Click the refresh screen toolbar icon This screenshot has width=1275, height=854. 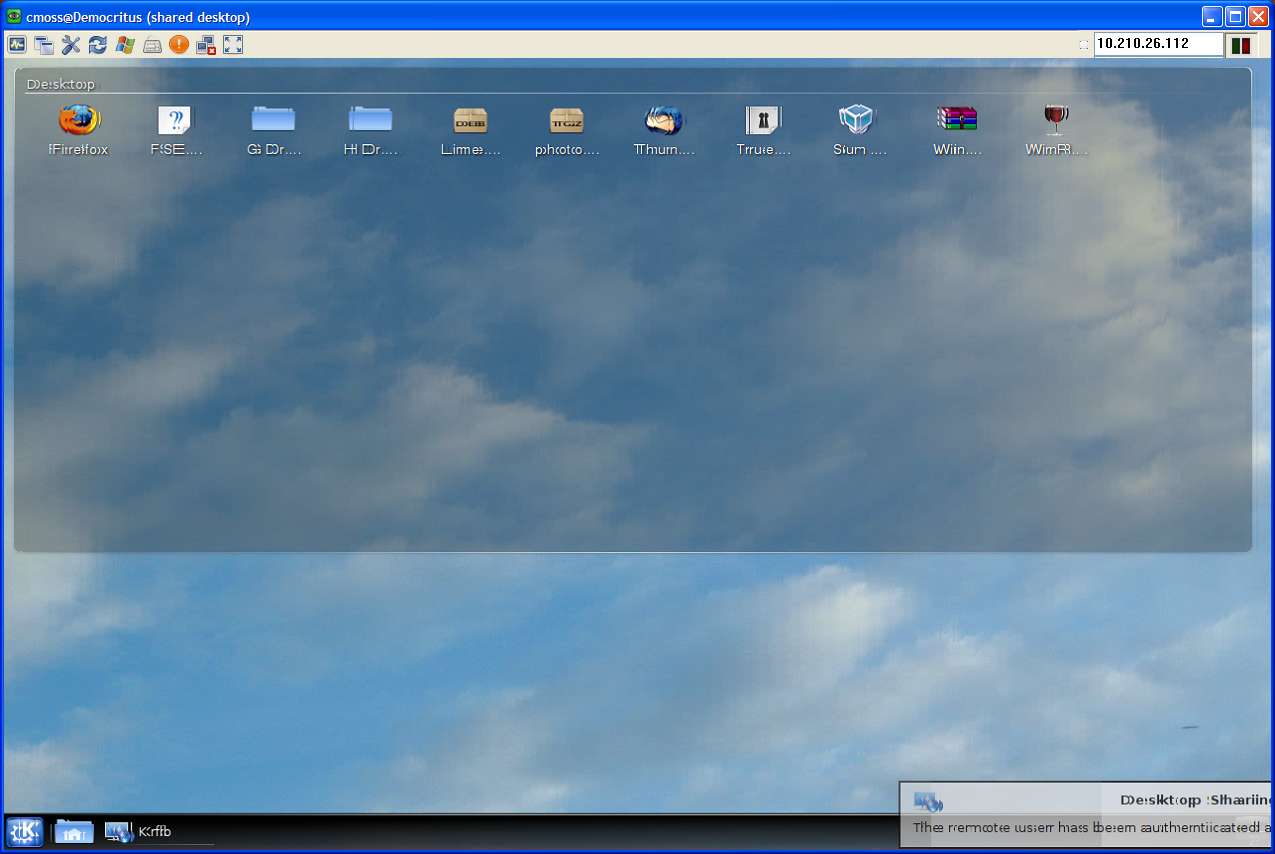point(98,44)
